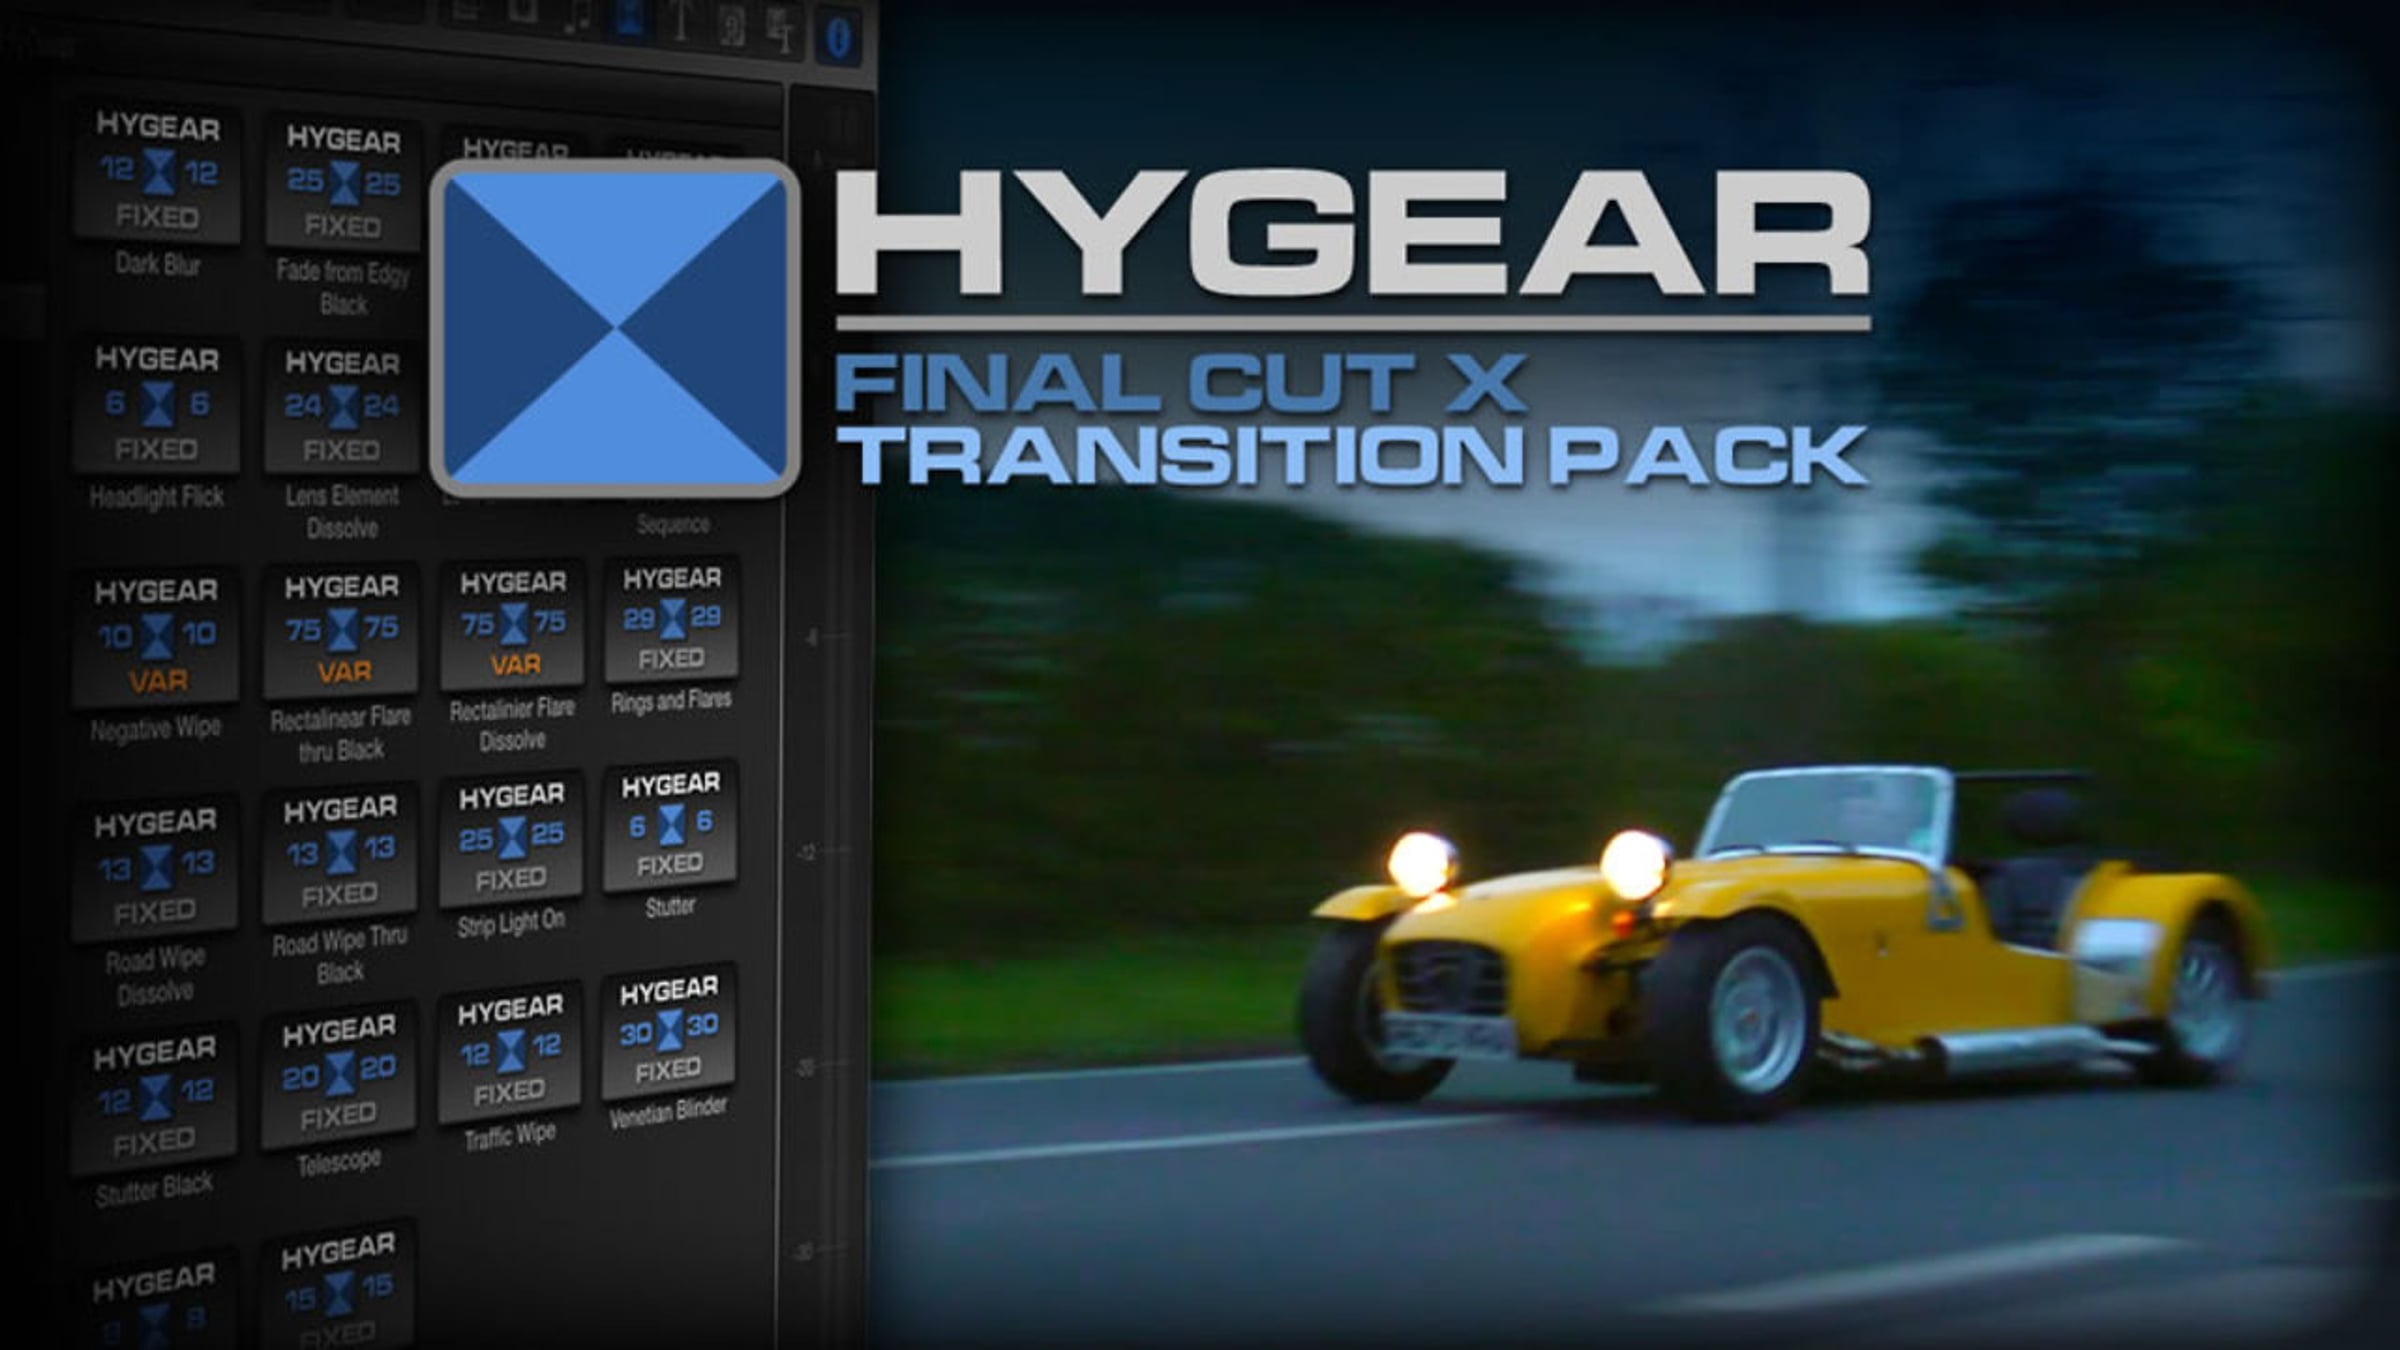Open the Themes browser icon
The height and width of the screenshot is (1350, 2400).
coord(782,30)
